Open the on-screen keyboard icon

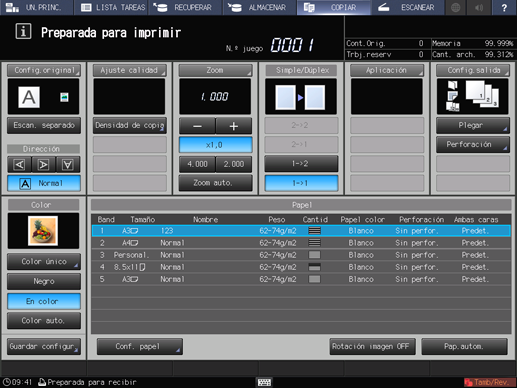(264, 382)
